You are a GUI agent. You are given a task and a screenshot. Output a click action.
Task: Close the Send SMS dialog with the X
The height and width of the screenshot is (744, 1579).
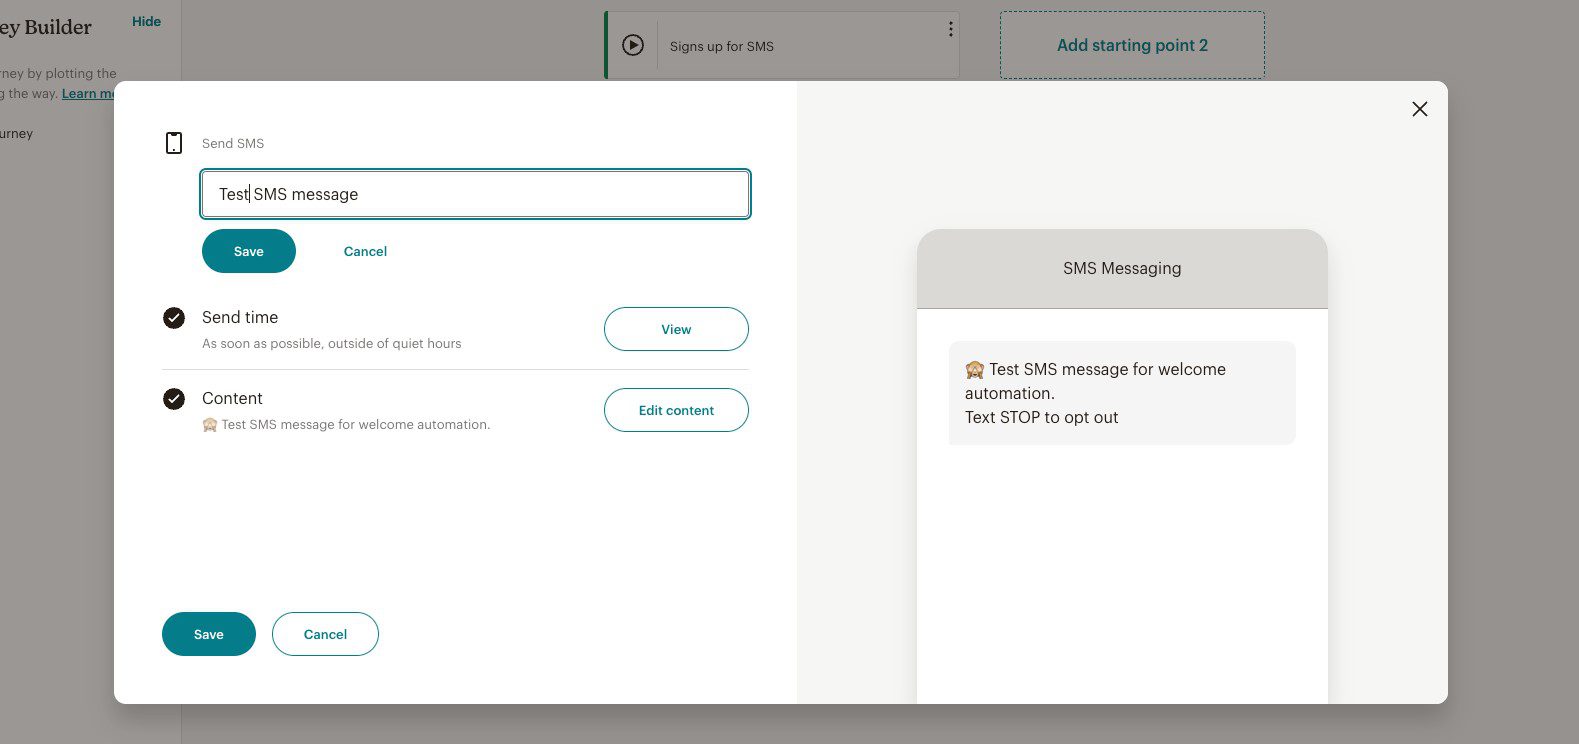tap(1419, 109)
